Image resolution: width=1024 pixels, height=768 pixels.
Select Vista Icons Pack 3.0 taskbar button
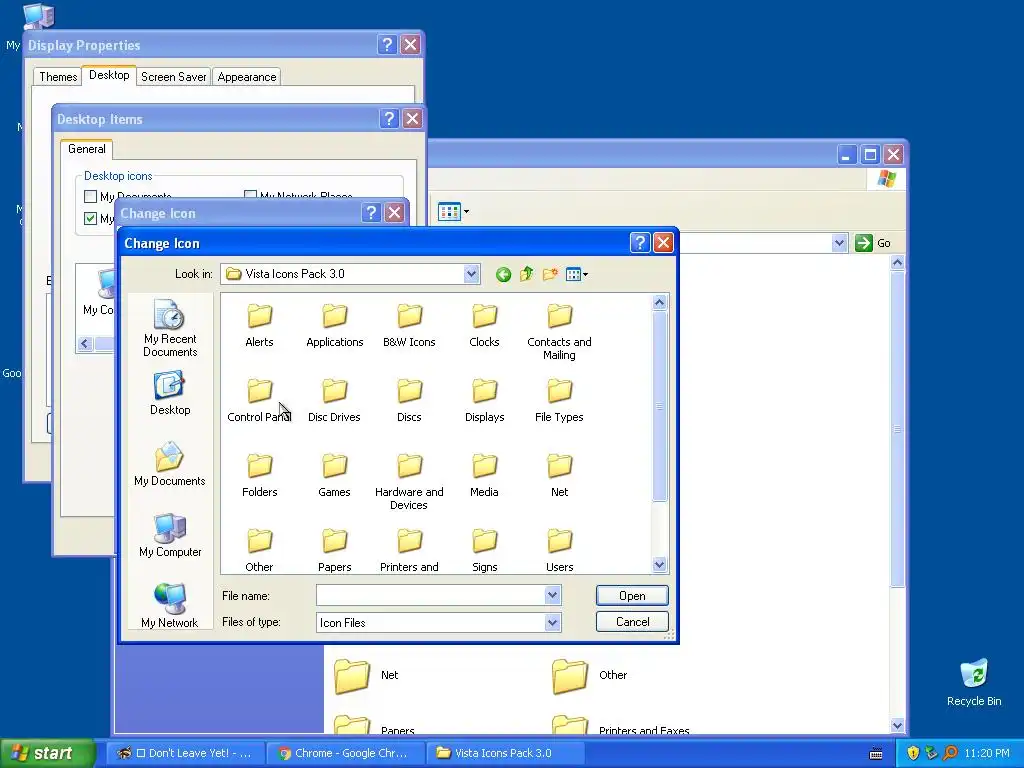click(504, 753)
